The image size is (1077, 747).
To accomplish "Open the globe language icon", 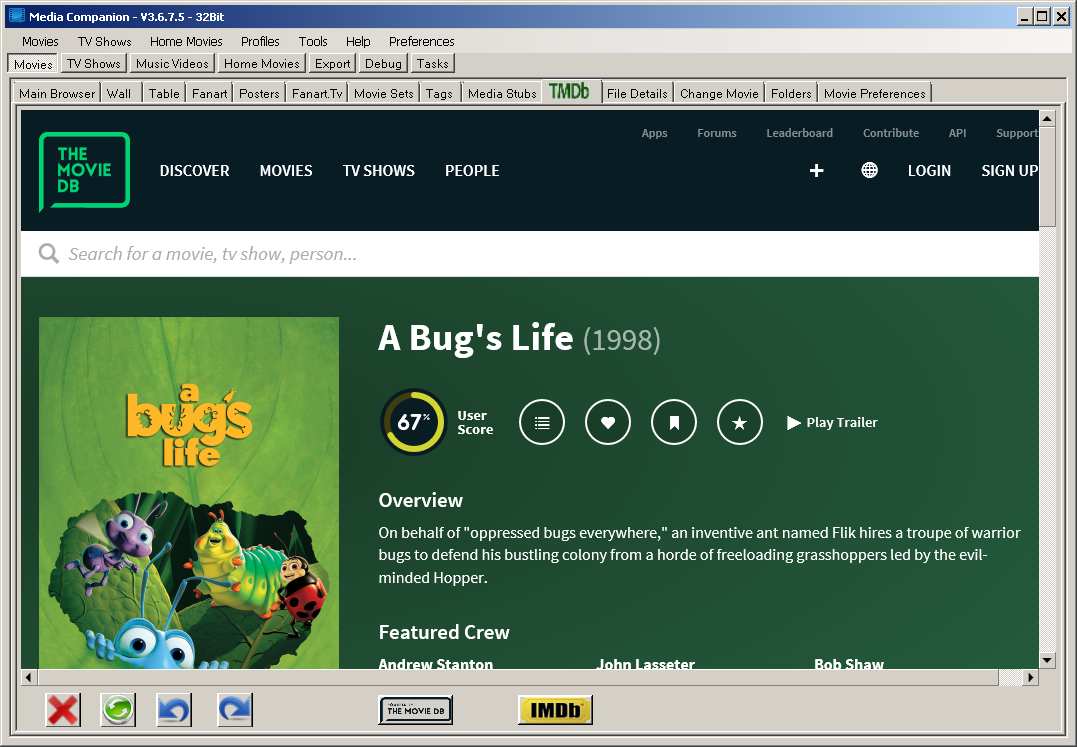I will 869,170.
